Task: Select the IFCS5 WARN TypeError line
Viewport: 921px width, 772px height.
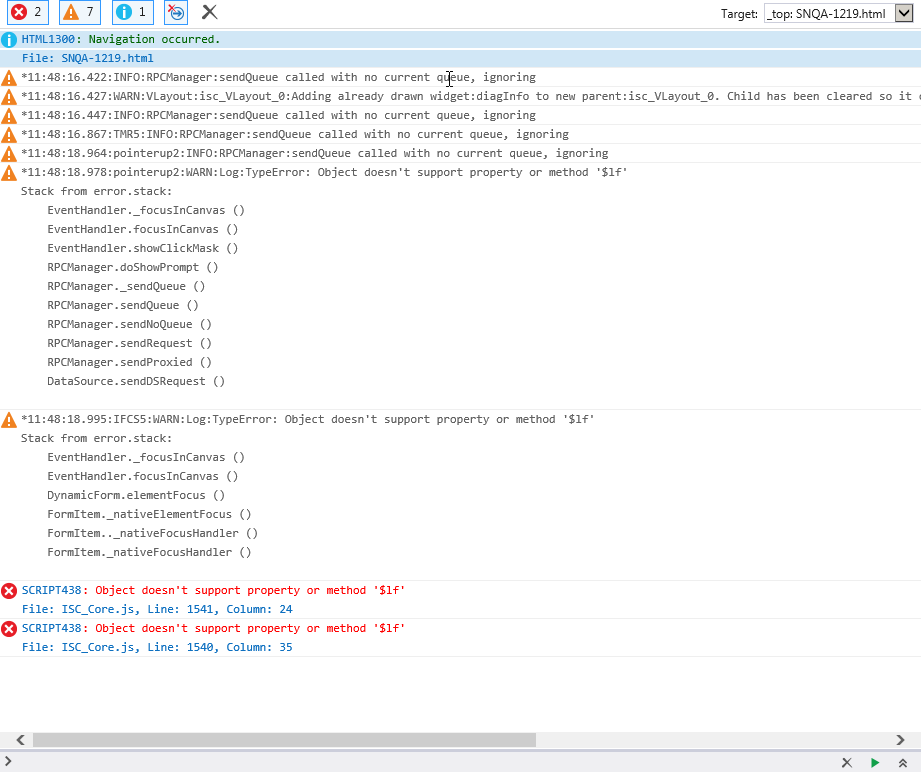Action: (x=308, y=419)
